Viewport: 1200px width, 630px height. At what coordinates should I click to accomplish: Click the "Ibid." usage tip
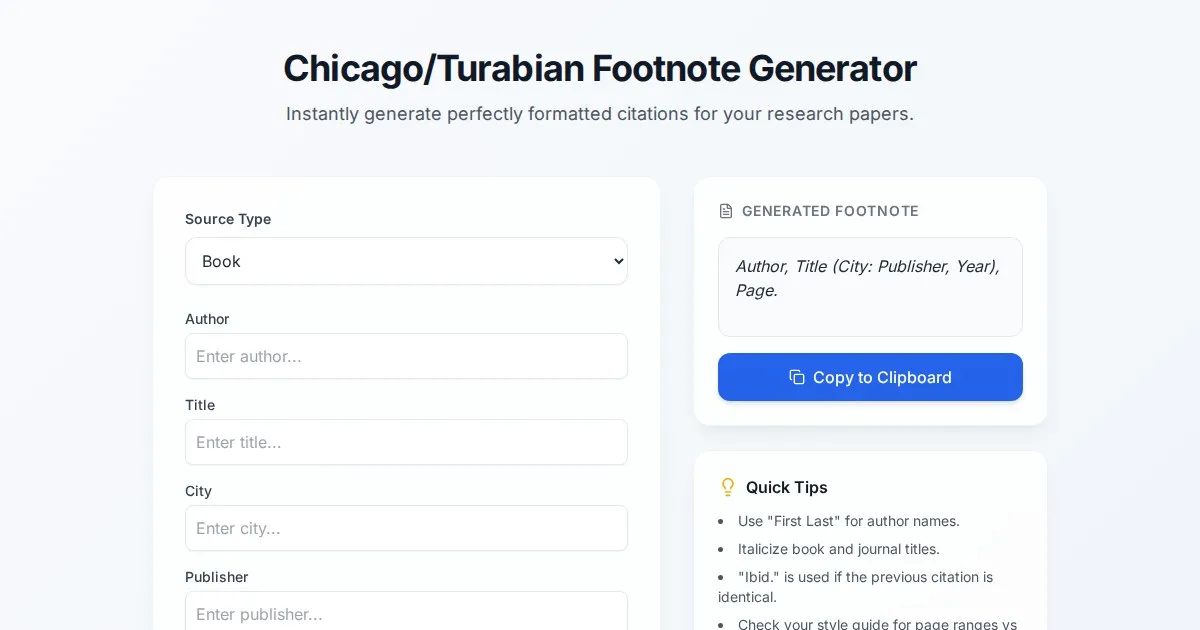pos(864,577)
